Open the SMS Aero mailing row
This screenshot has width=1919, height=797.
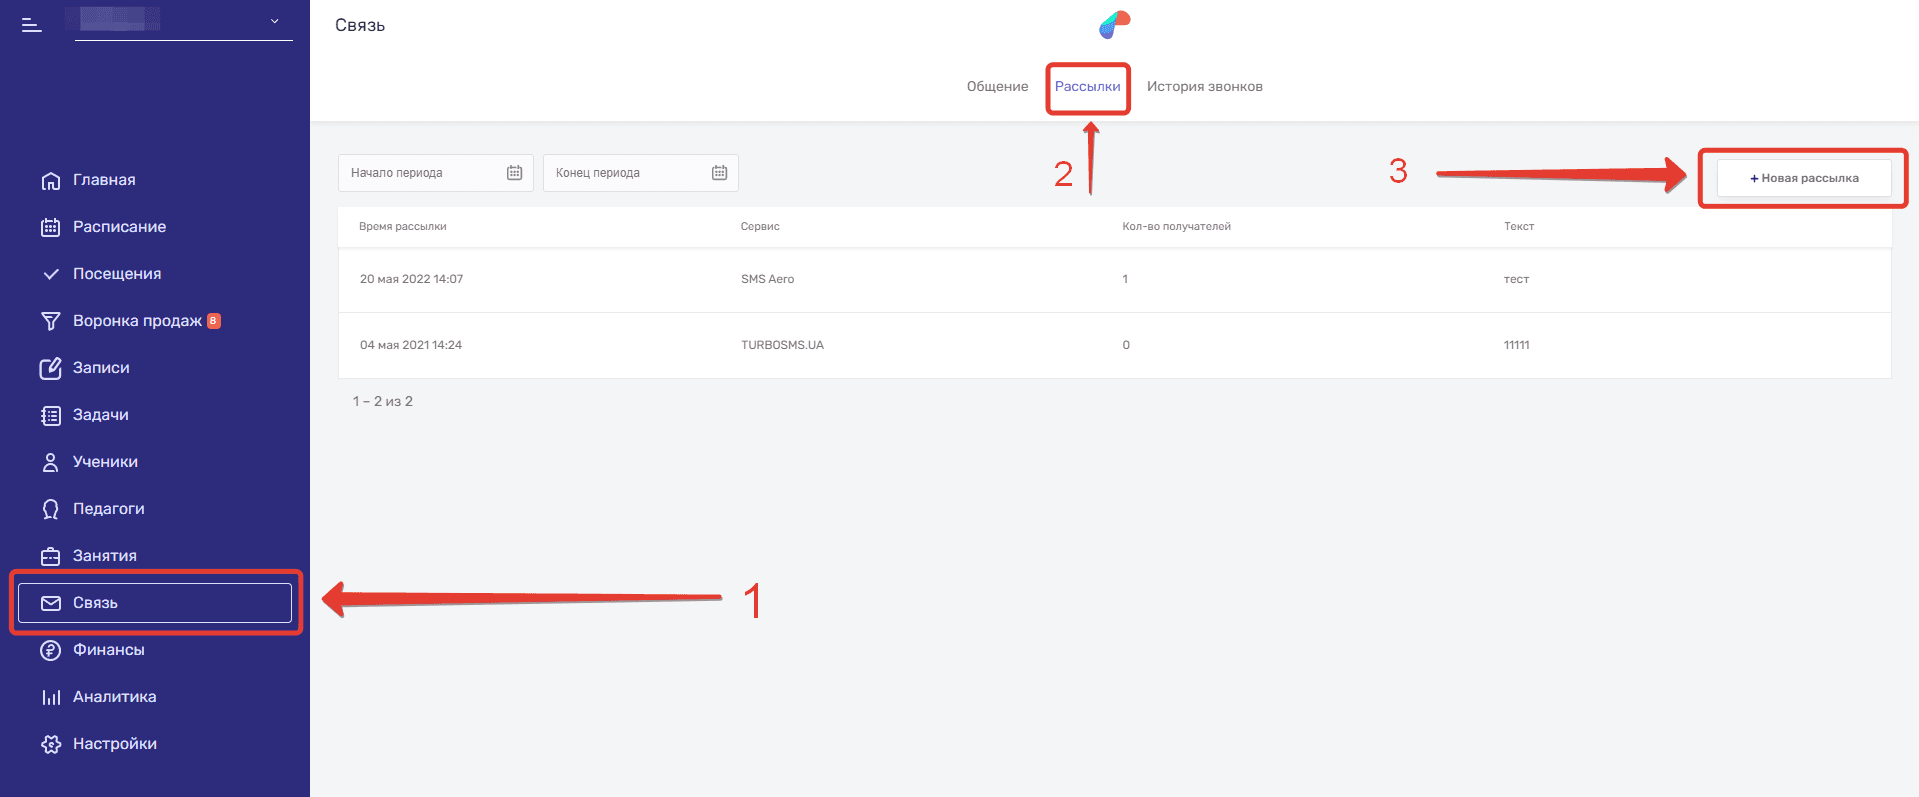click(767, 280)
